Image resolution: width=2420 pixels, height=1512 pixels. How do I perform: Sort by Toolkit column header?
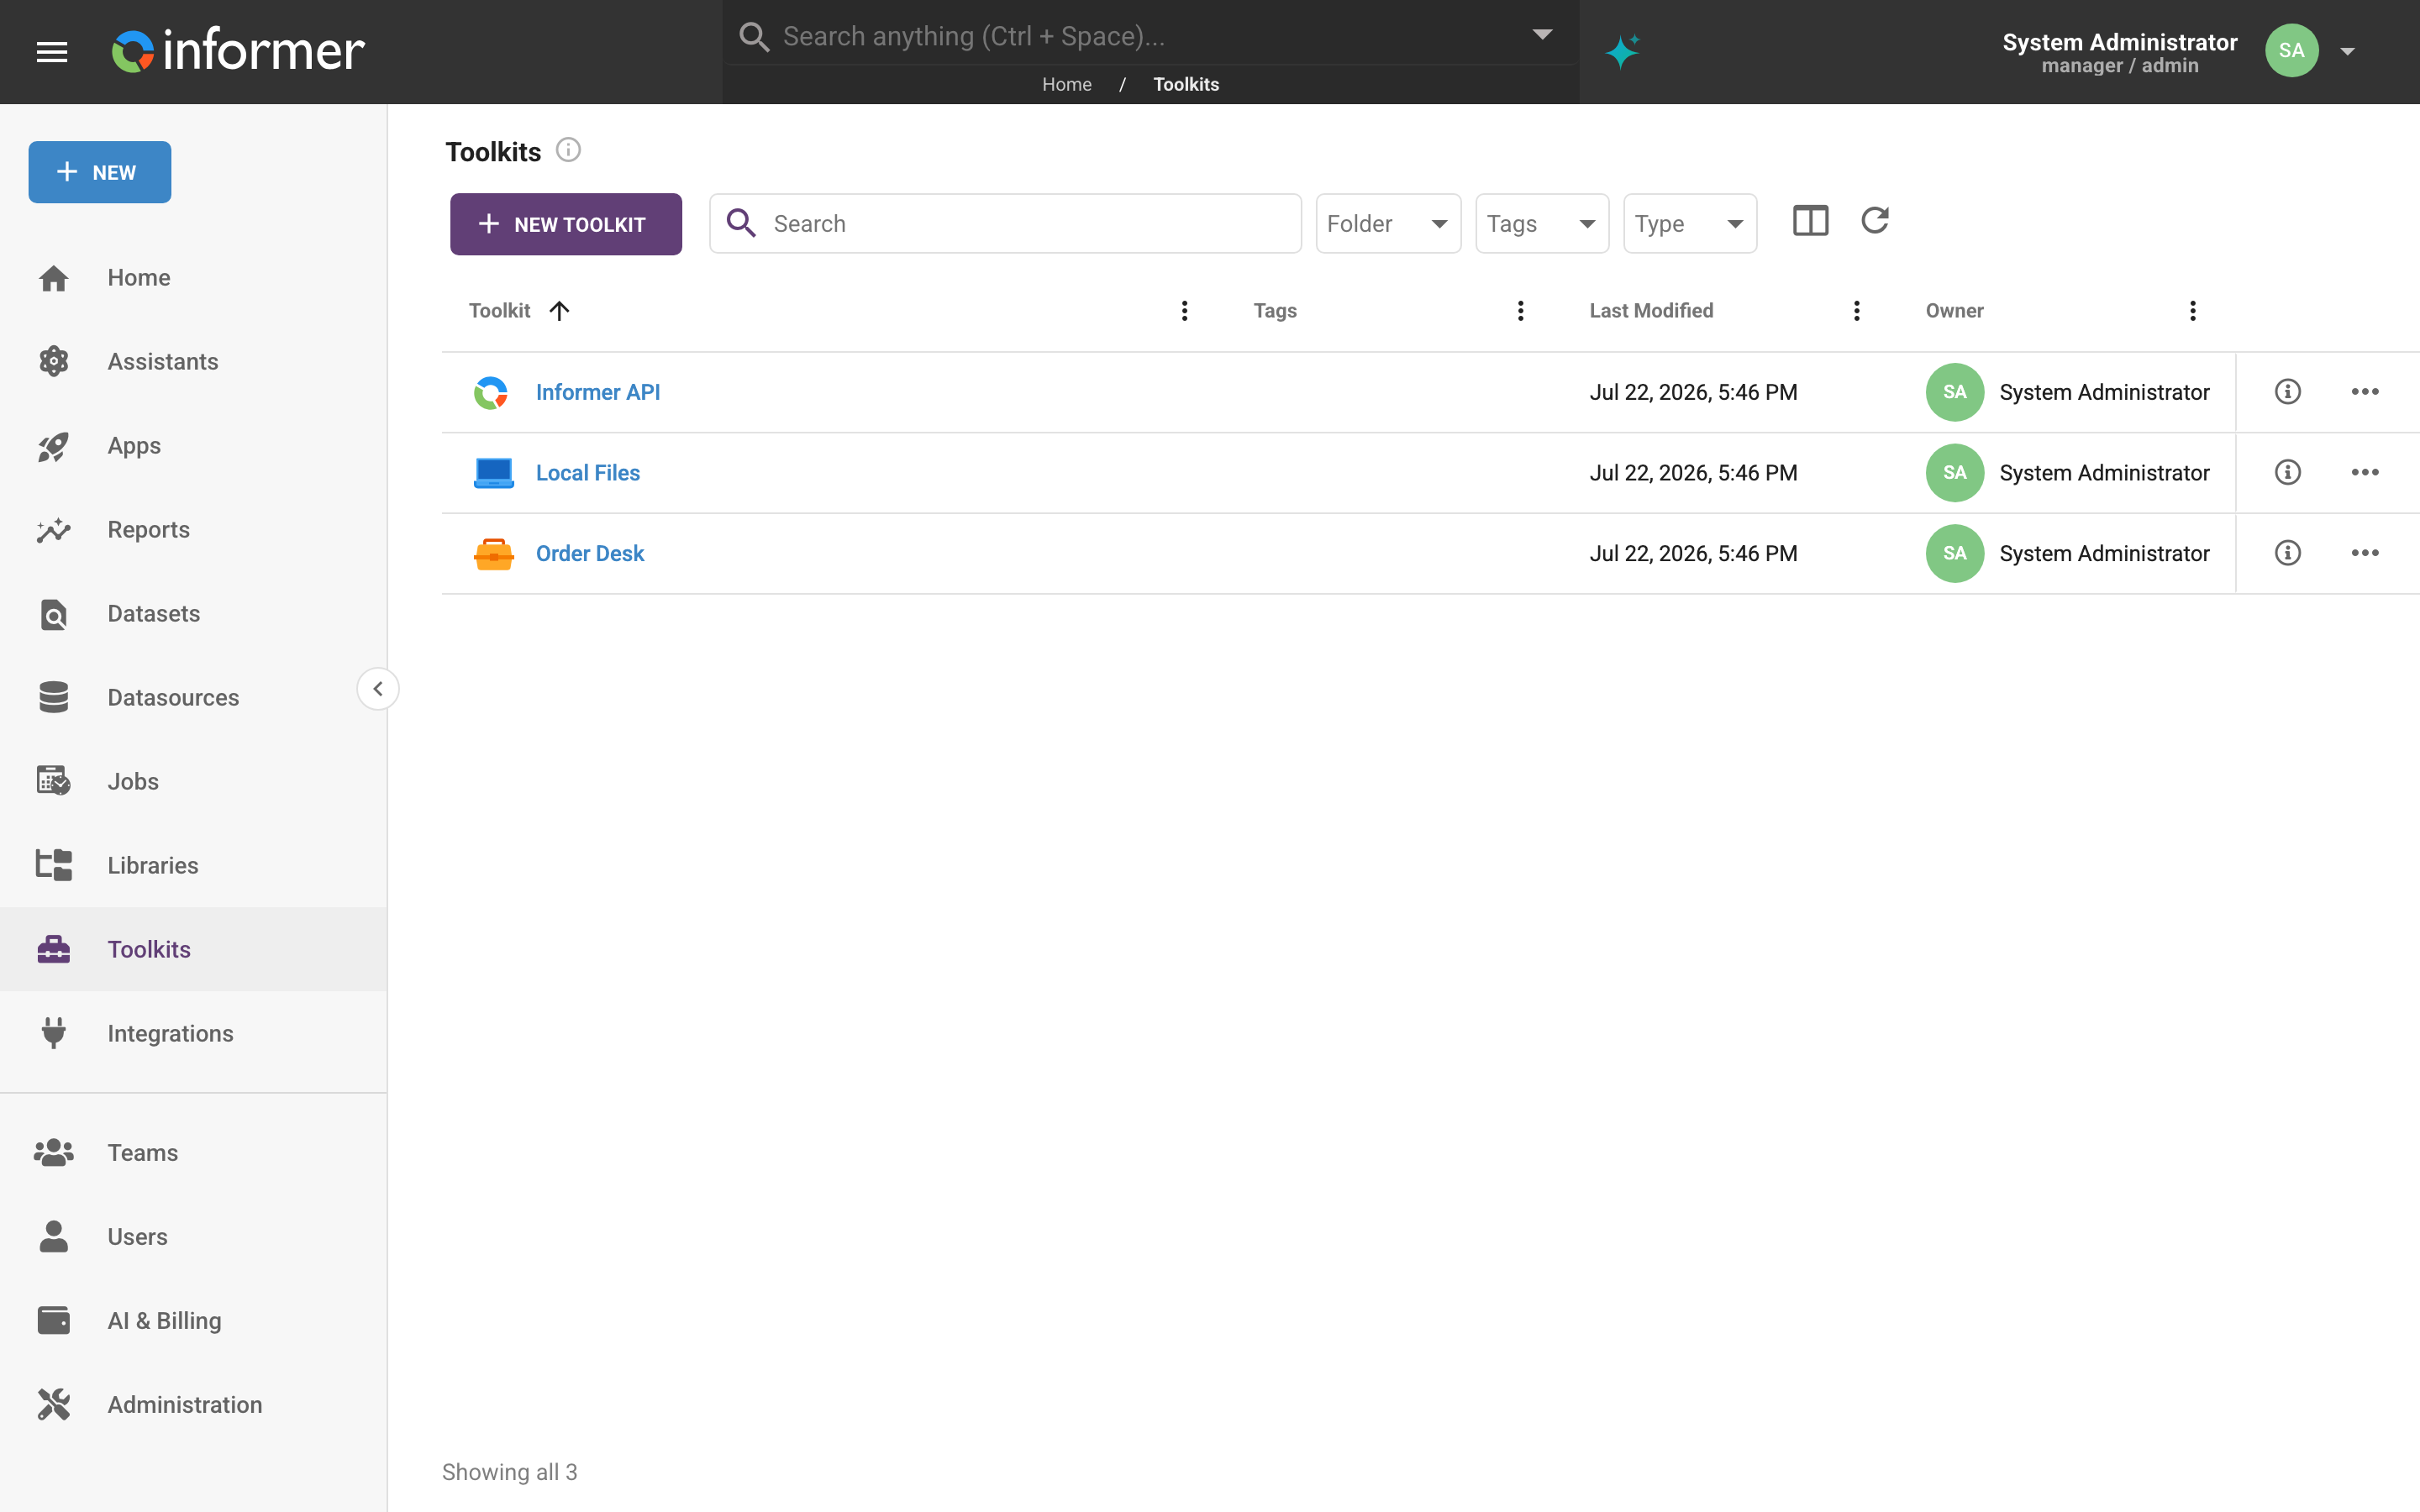(499, 311)
